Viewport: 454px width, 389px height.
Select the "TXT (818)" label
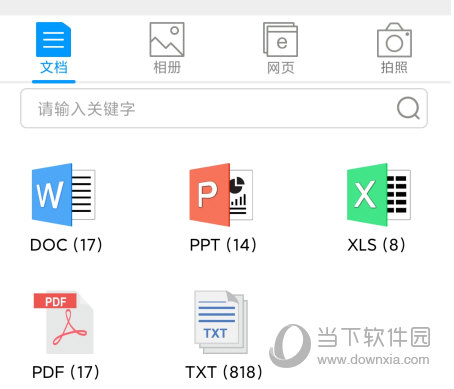click(x=224, y=372)
